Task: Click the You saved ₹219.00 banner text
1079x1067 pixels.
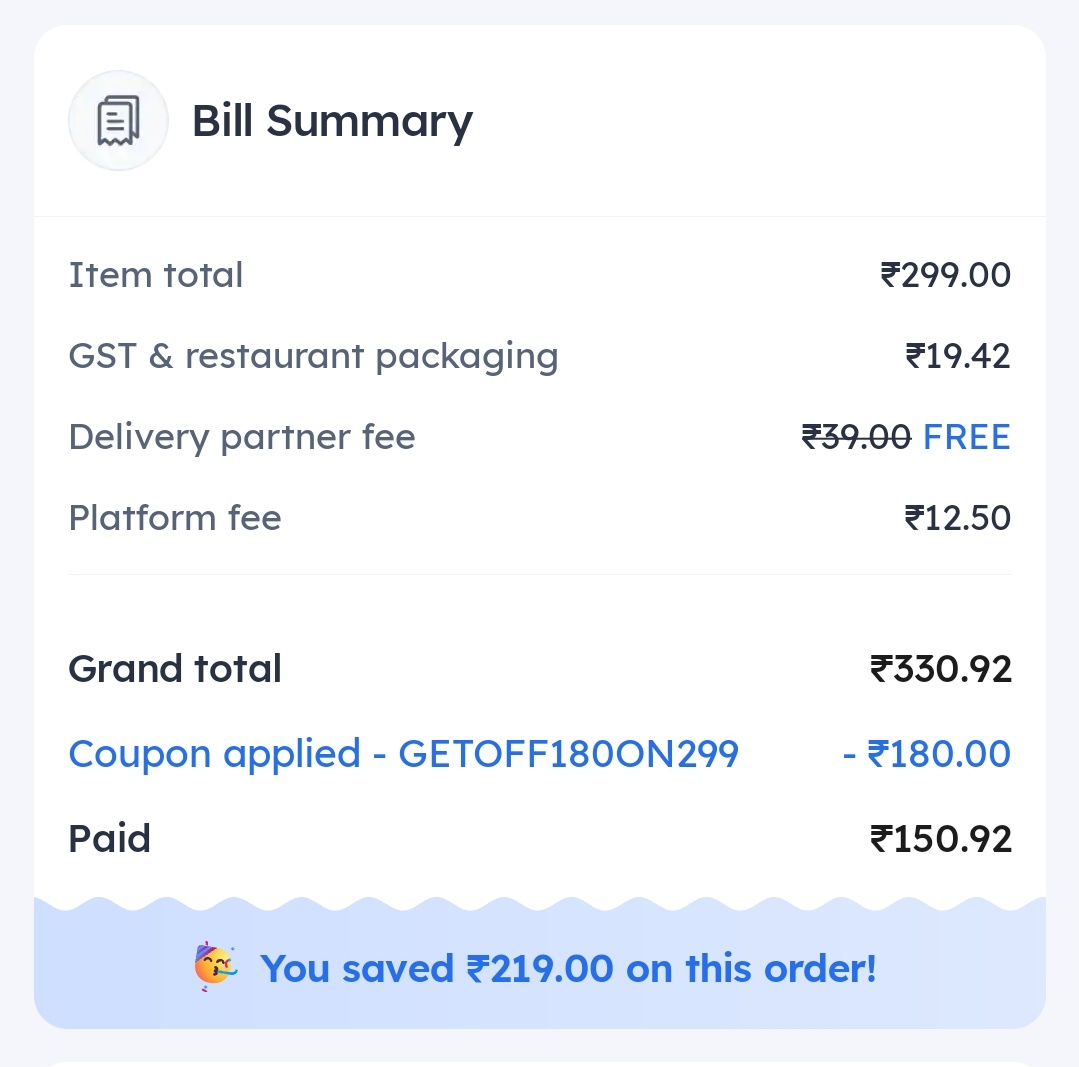Action: tap(568, 969)
